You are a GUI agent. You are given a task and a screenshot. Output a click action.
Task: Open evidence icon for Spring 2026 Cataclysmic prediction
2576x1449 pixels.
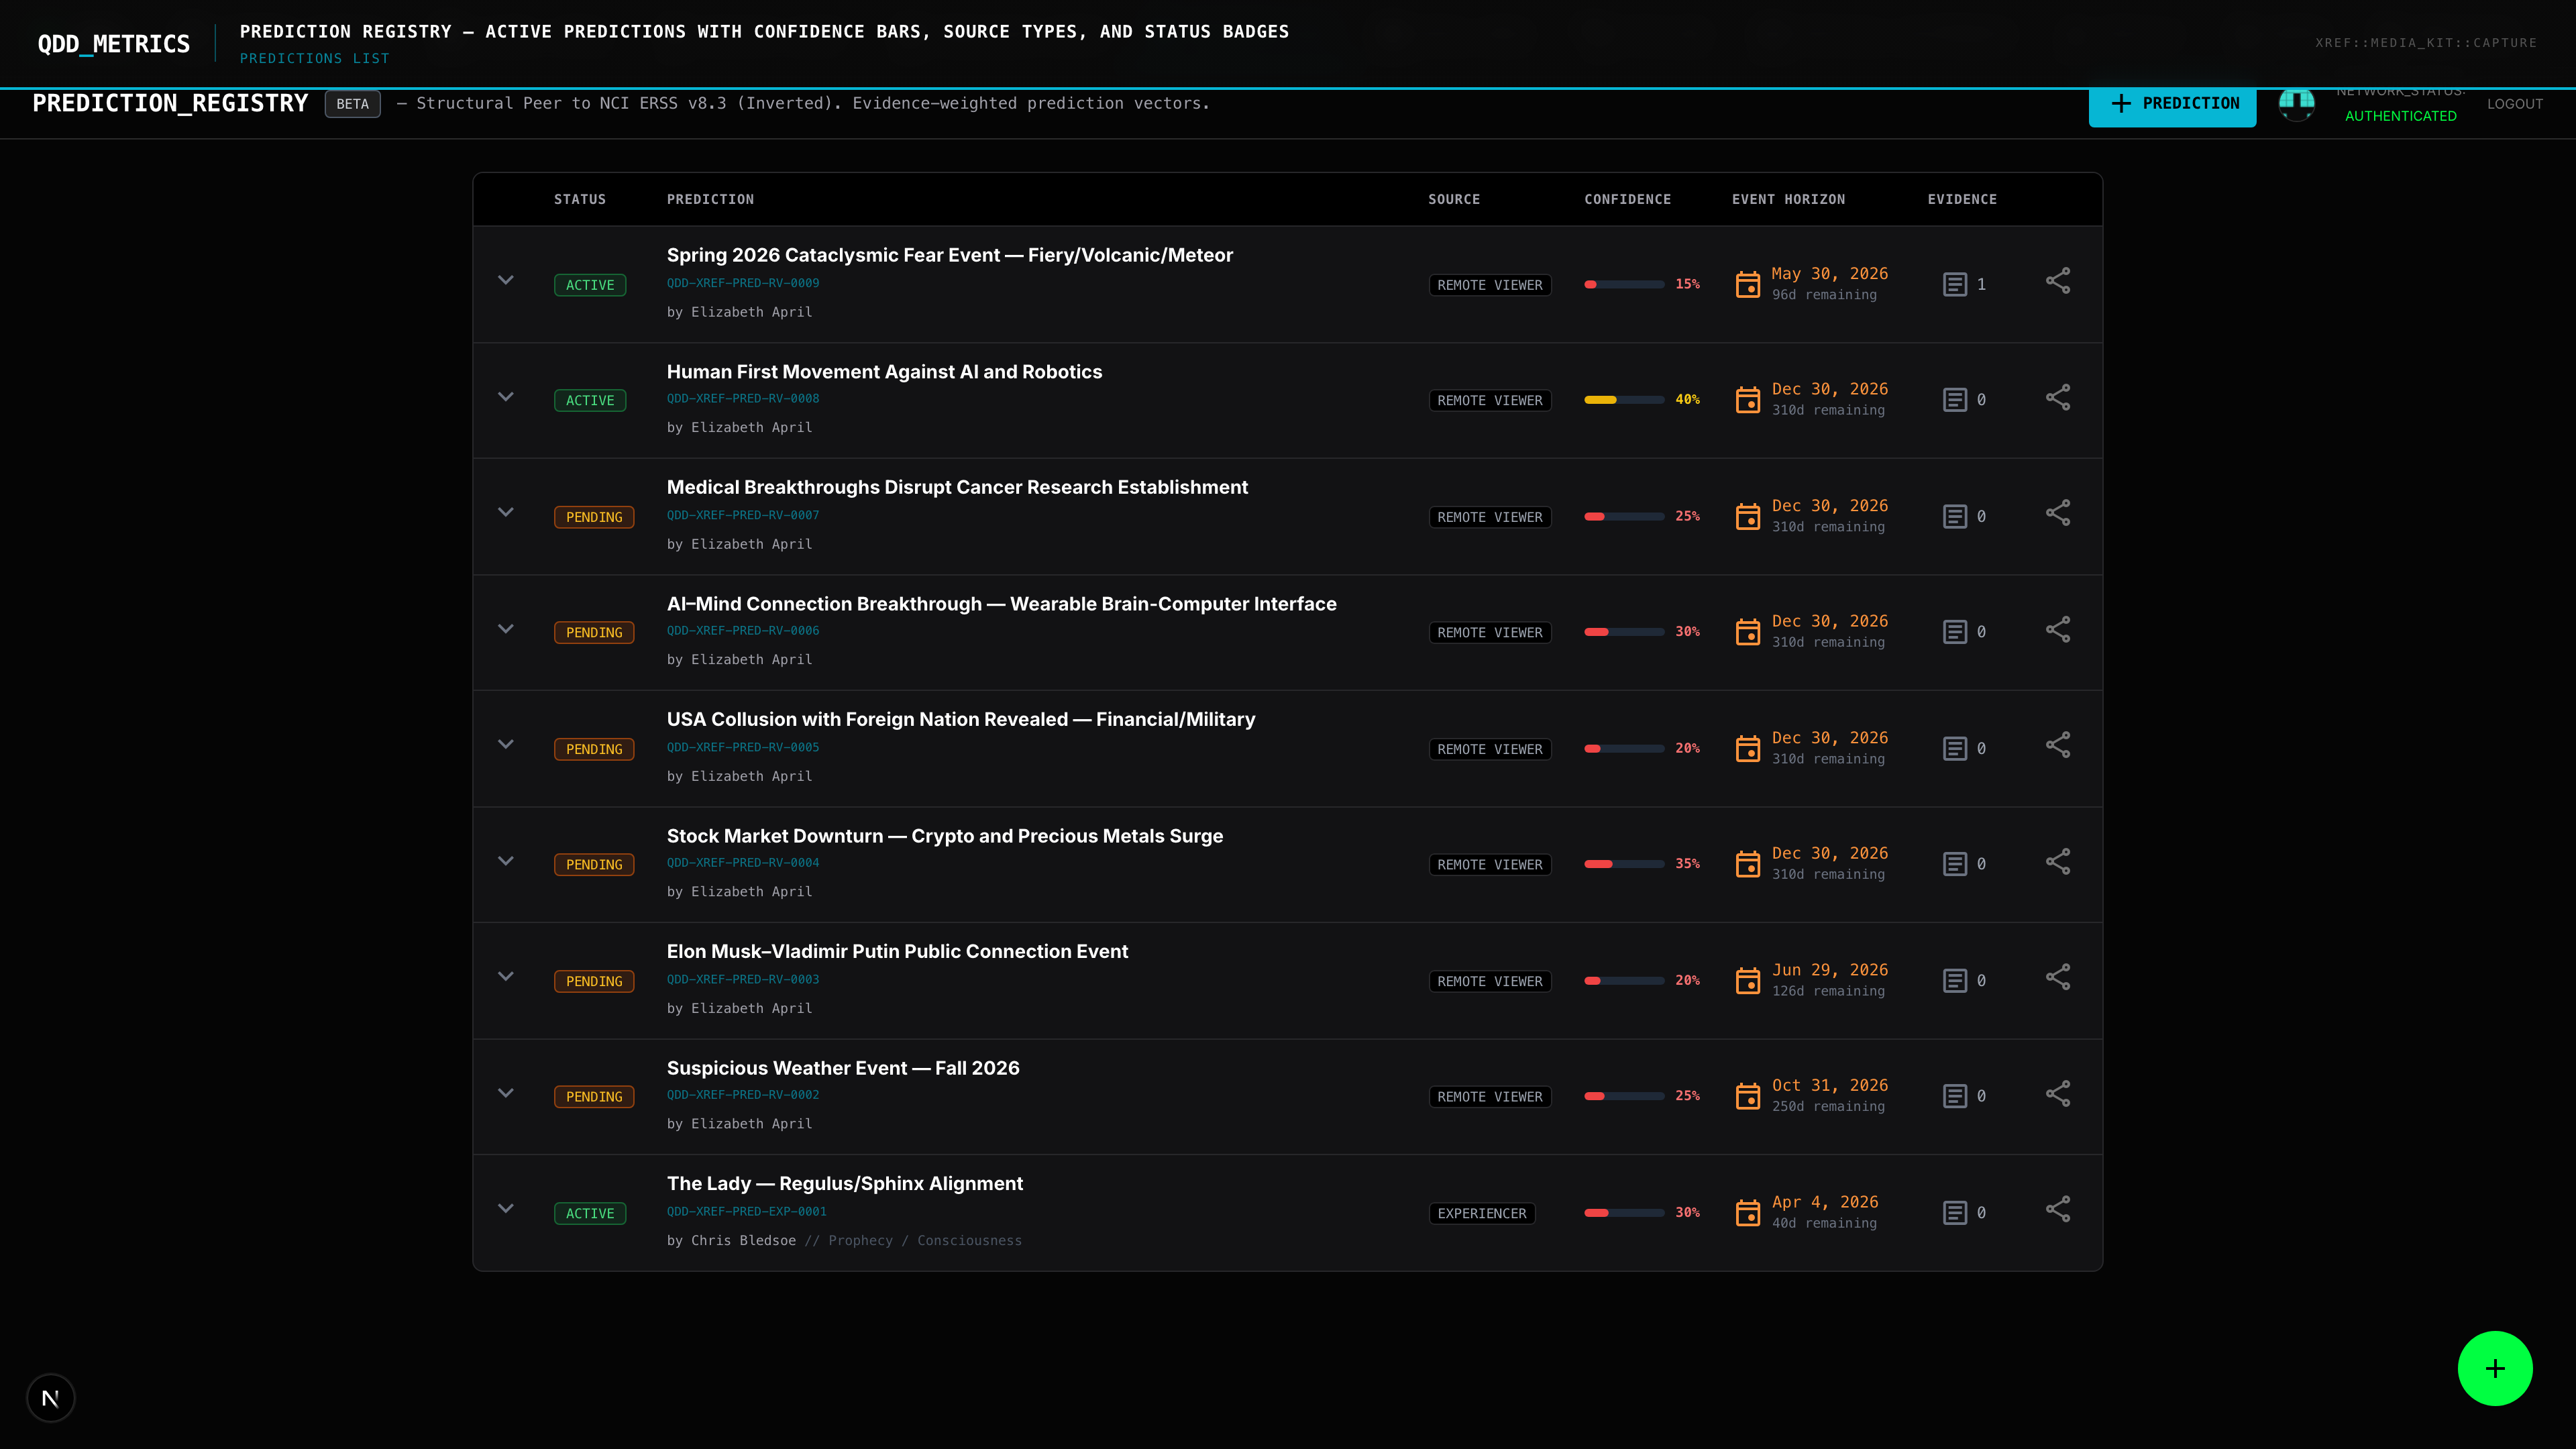[x=1954, y=285]
